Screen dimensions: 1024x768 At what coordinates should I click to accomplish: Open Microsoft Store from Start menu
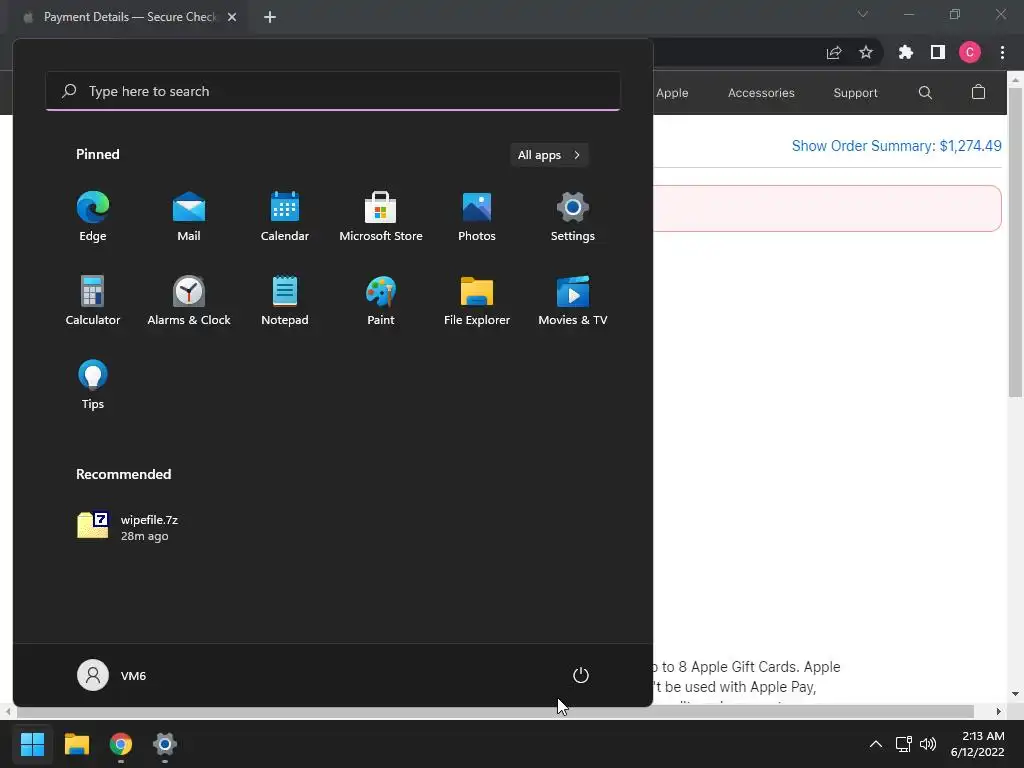pos(381,217)
